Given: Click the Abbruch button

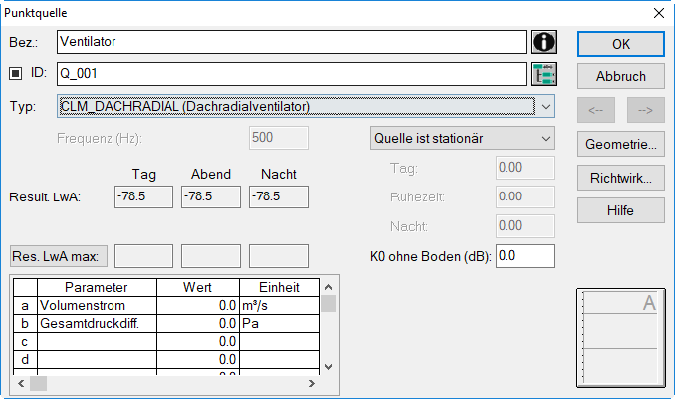Looking at the screenshot, I should click(621, 76).
